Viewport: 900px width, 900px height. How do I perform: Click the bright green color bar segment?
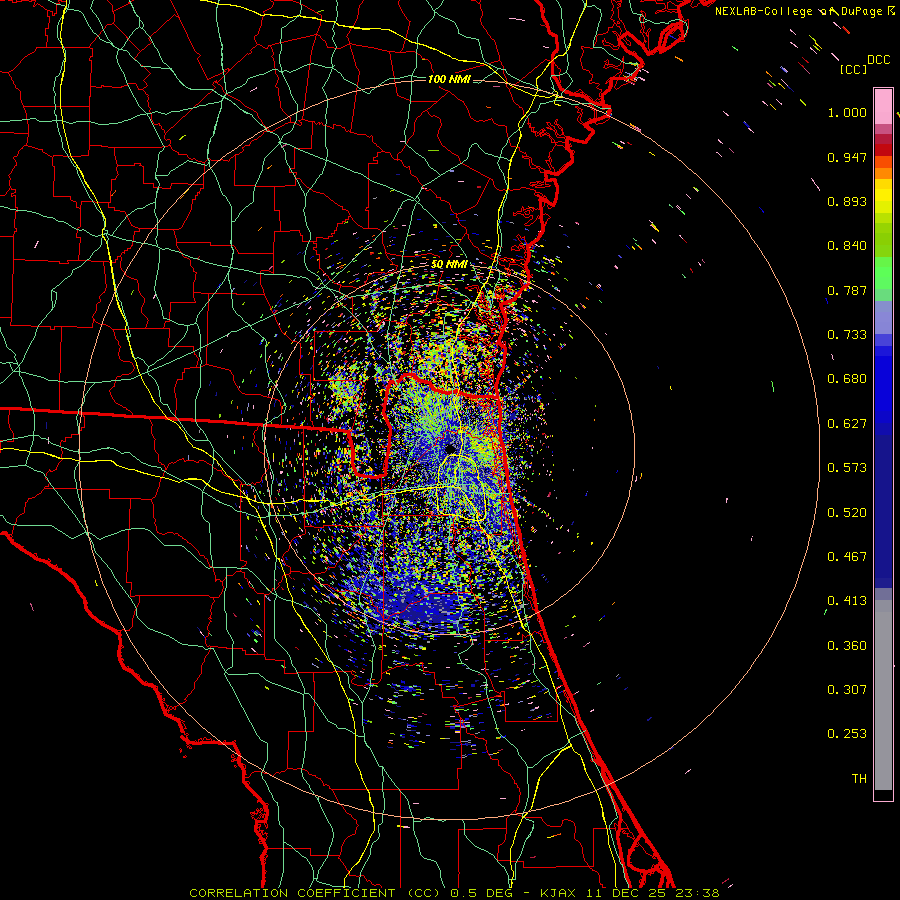(883, 274)
